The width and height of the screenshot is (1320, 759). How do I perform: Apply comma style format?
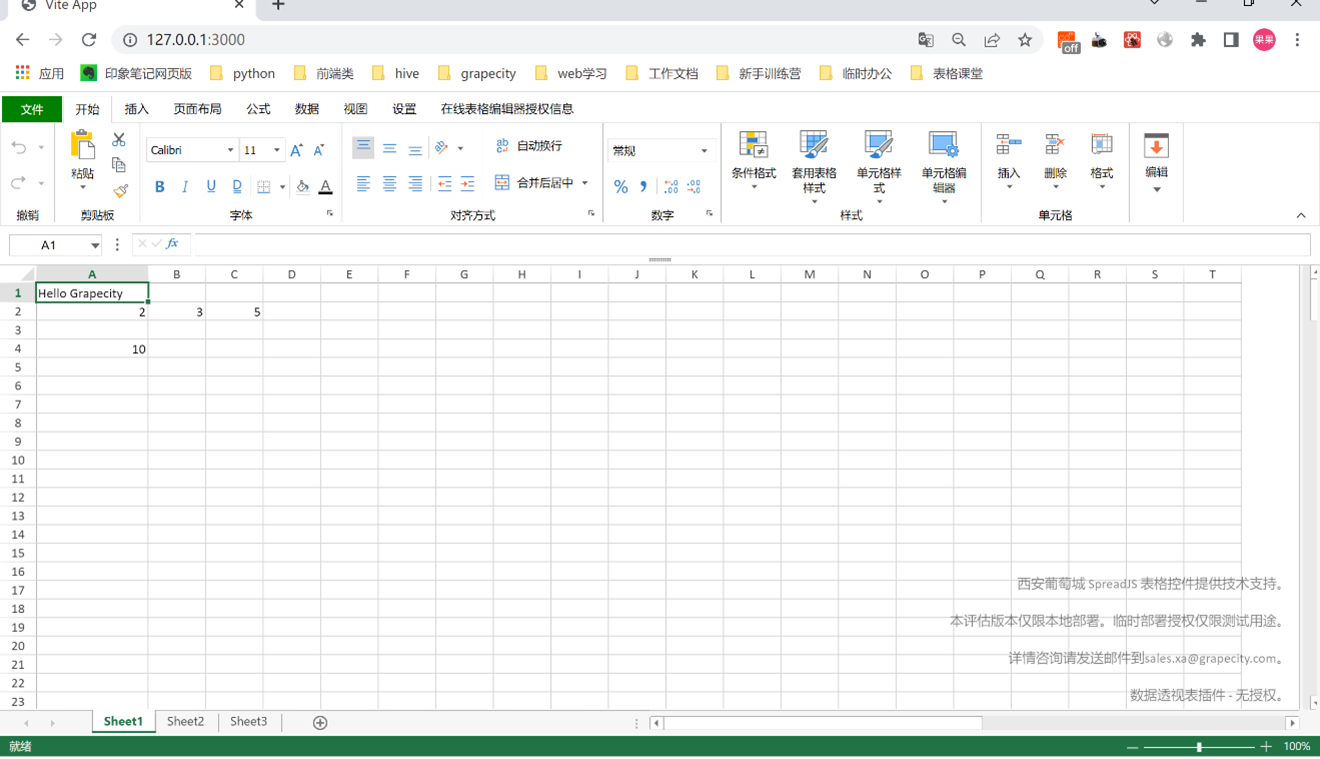(644, 187)
